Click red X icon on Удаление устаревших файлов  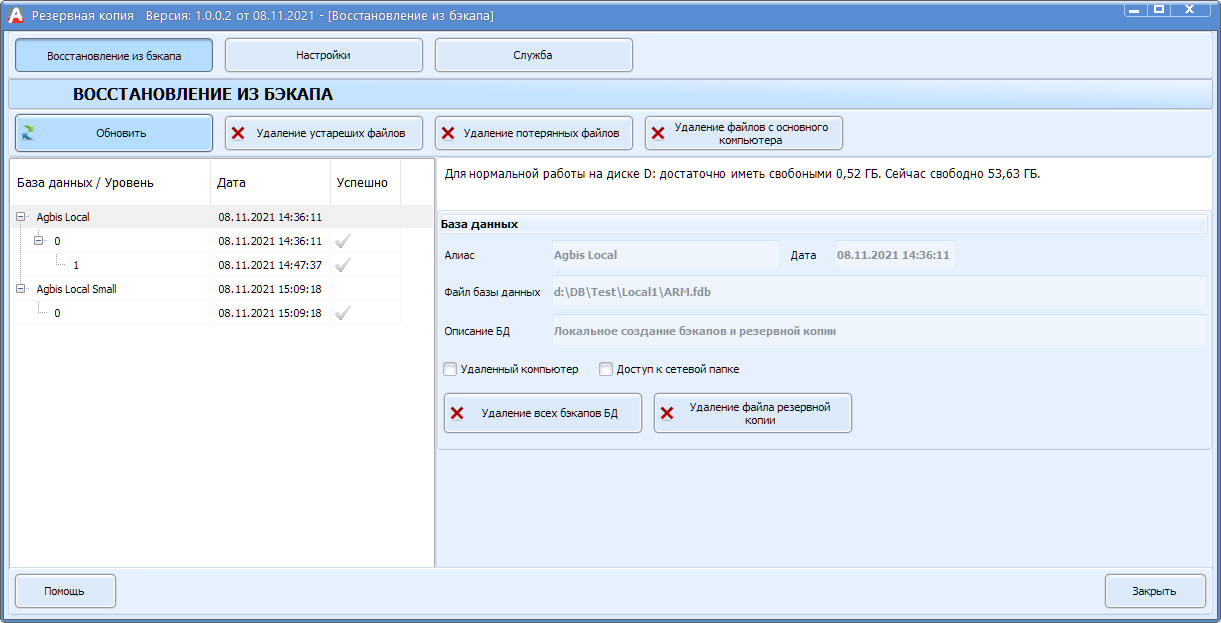tap(238, 133)
